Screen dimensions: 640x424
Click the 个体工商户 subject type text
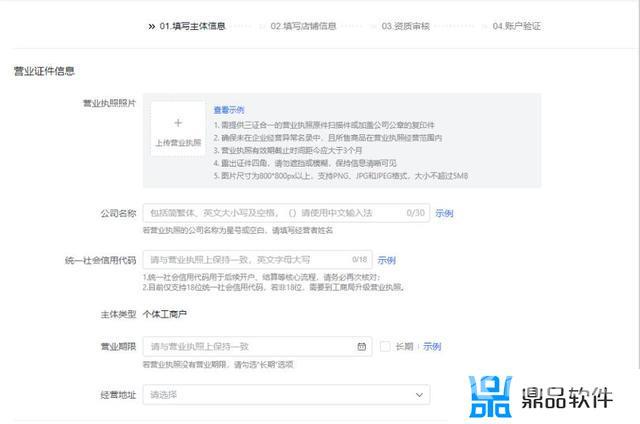165,314
